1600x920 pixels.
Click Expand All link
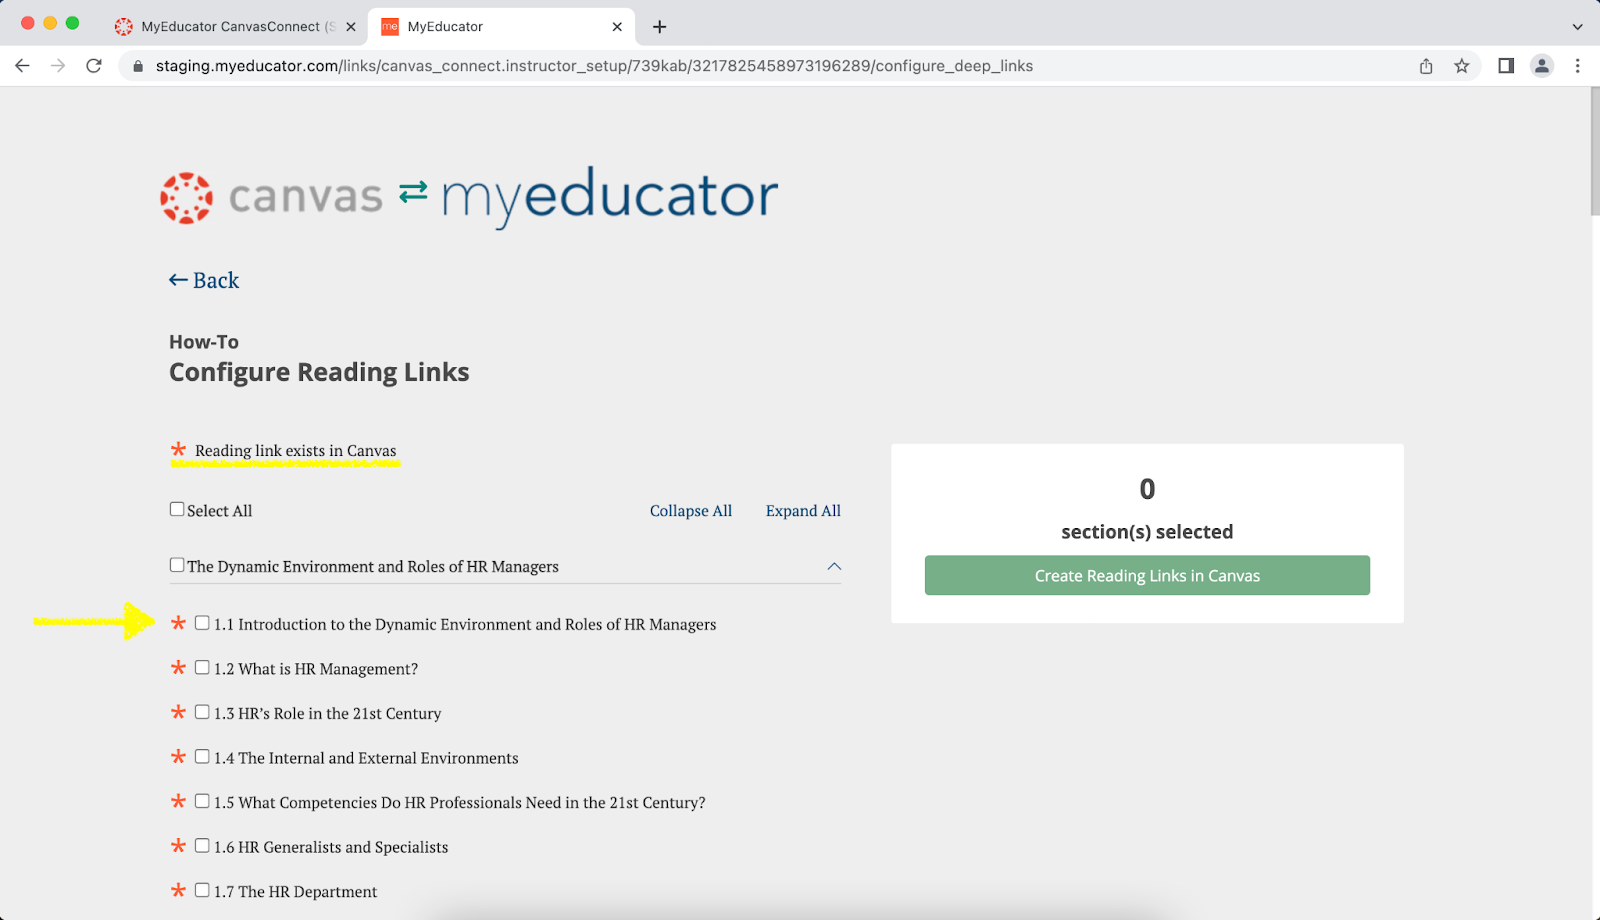[x=803, y=511]
